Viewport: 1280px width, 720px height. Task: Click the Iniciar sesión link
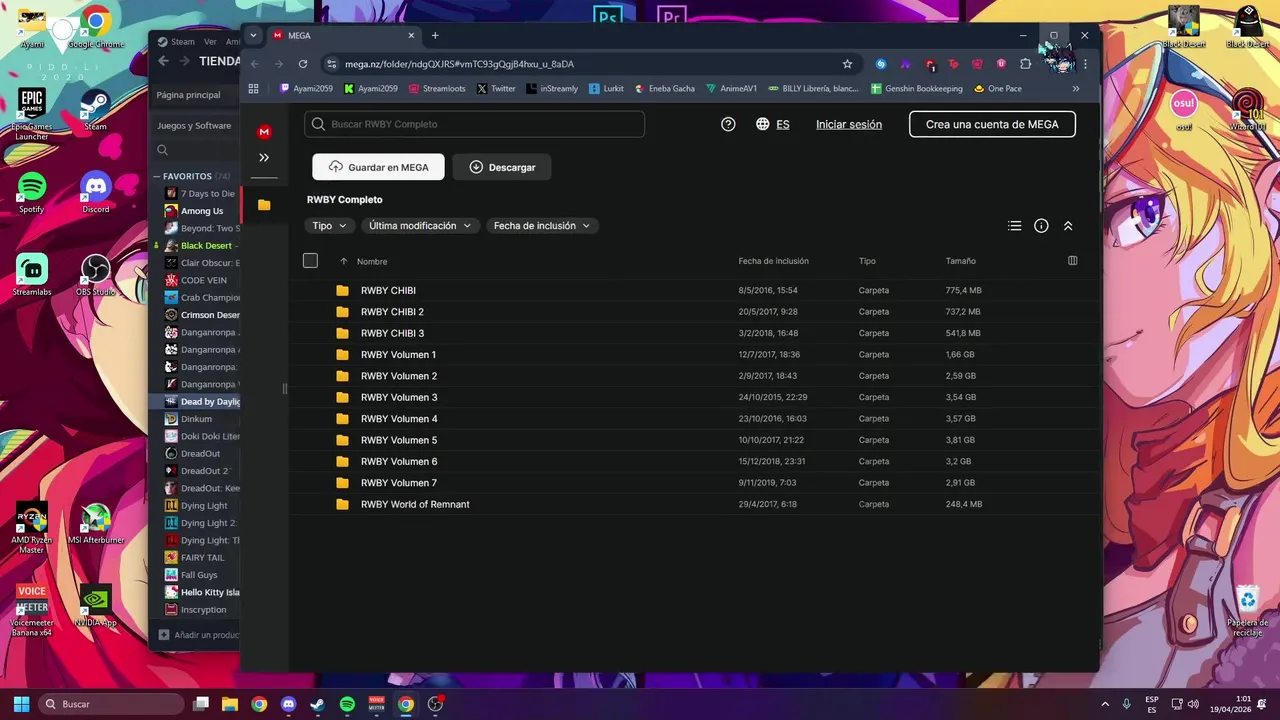pyautogui.click(x=849, y=125)
